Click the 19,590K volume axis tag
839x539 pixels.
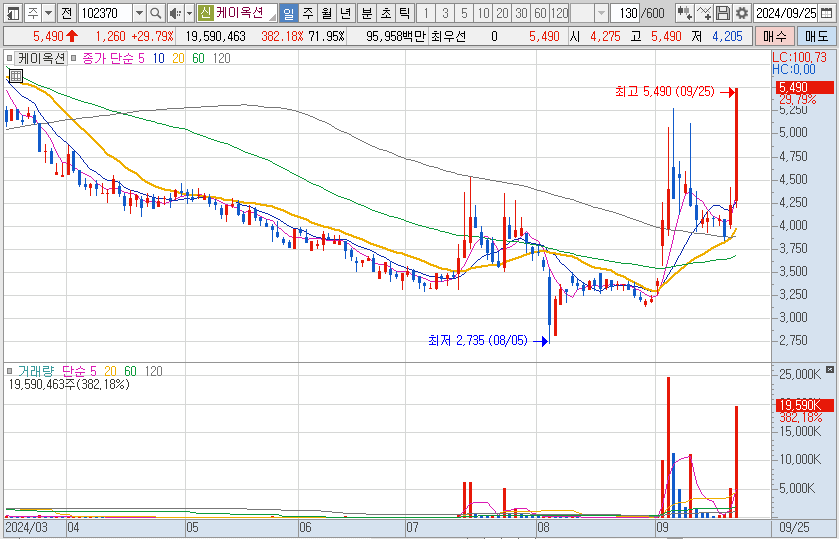pyautogui.click(x=804, y=405)
